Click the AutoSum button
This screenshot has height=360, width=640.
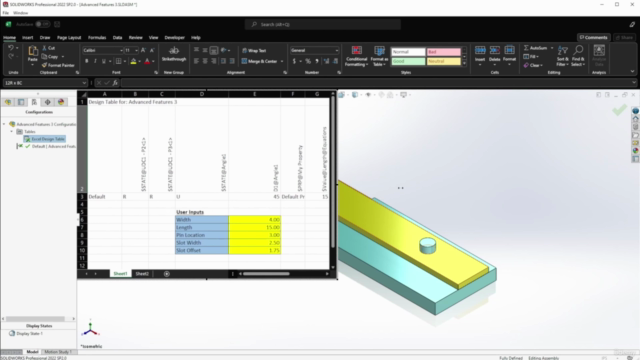[x=536, y=48]
